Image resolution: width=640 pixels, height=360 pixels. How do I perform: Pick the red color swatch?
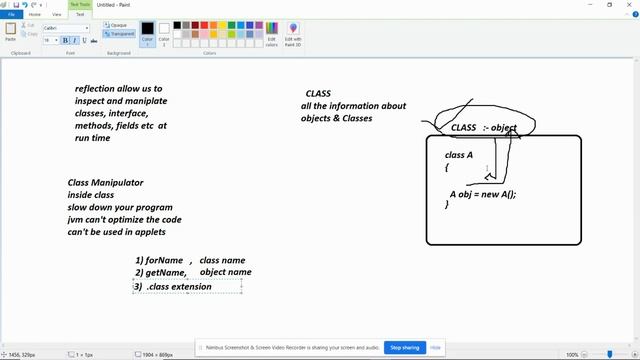click(x=204, y=25)
